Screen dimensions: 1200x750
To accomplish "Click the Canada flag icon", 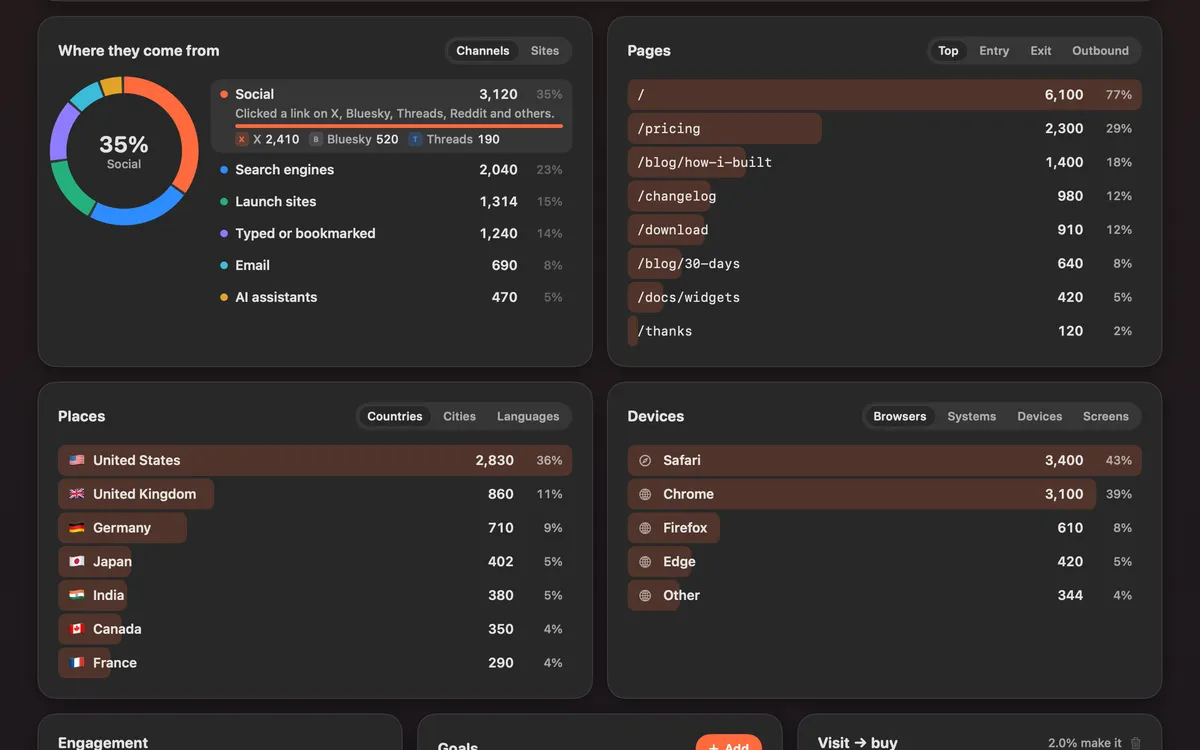I will pyautogui.click(x=77, y=630).
